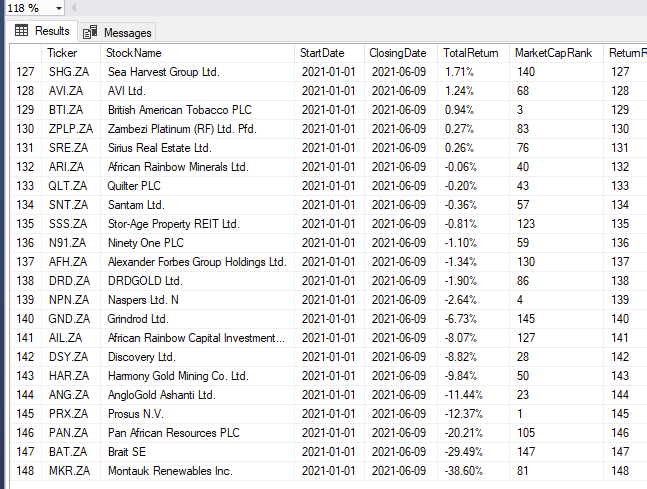Select row header 139
Image resolution: width=647 pixels, height=489 pixels.
point(26,300)
